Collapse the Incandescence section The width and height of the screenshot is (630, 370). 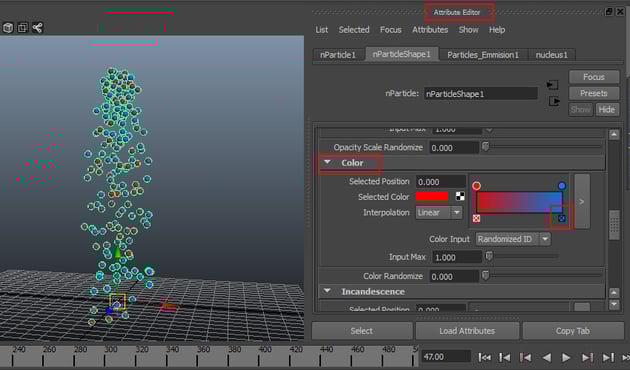[x=328, y=291]
